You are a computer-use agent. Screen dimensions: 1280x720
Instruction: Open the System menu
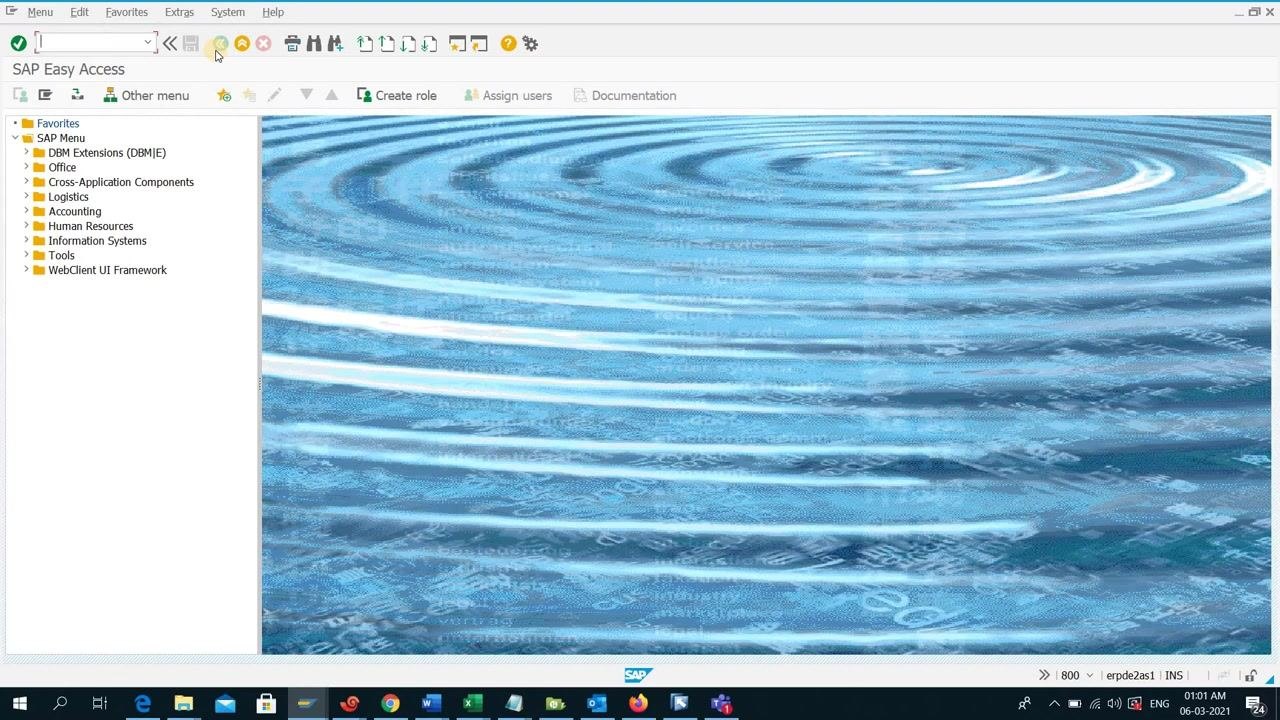coord(228,12)
